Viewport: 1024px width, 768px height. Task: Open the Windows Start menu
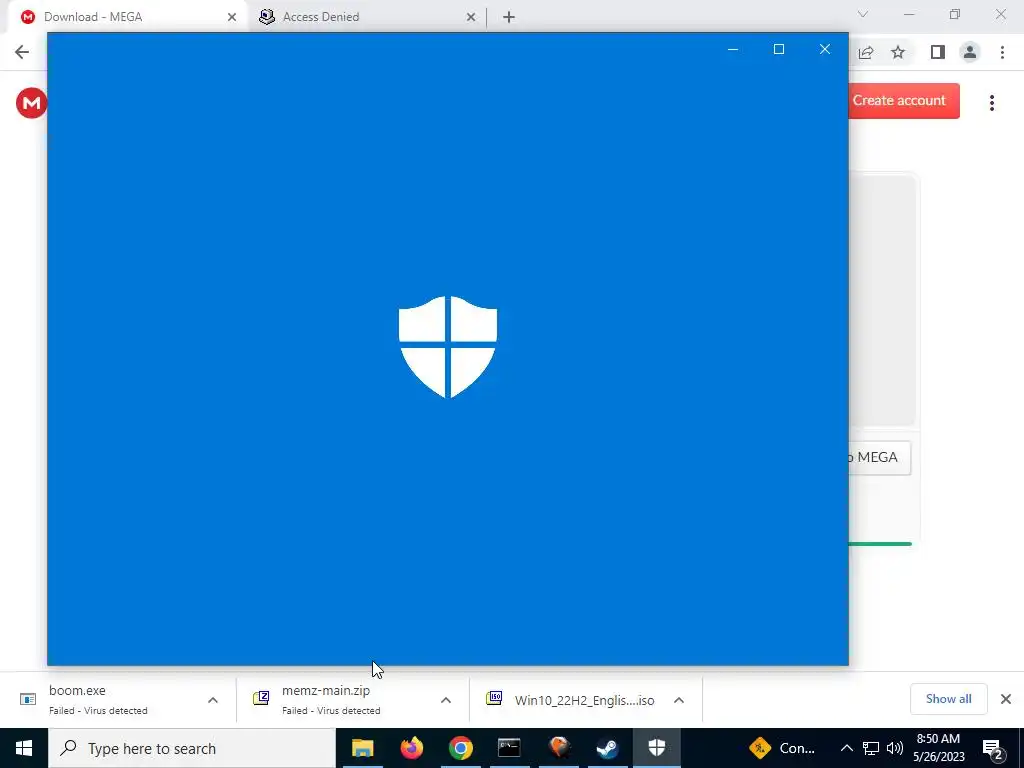(24, 748)
